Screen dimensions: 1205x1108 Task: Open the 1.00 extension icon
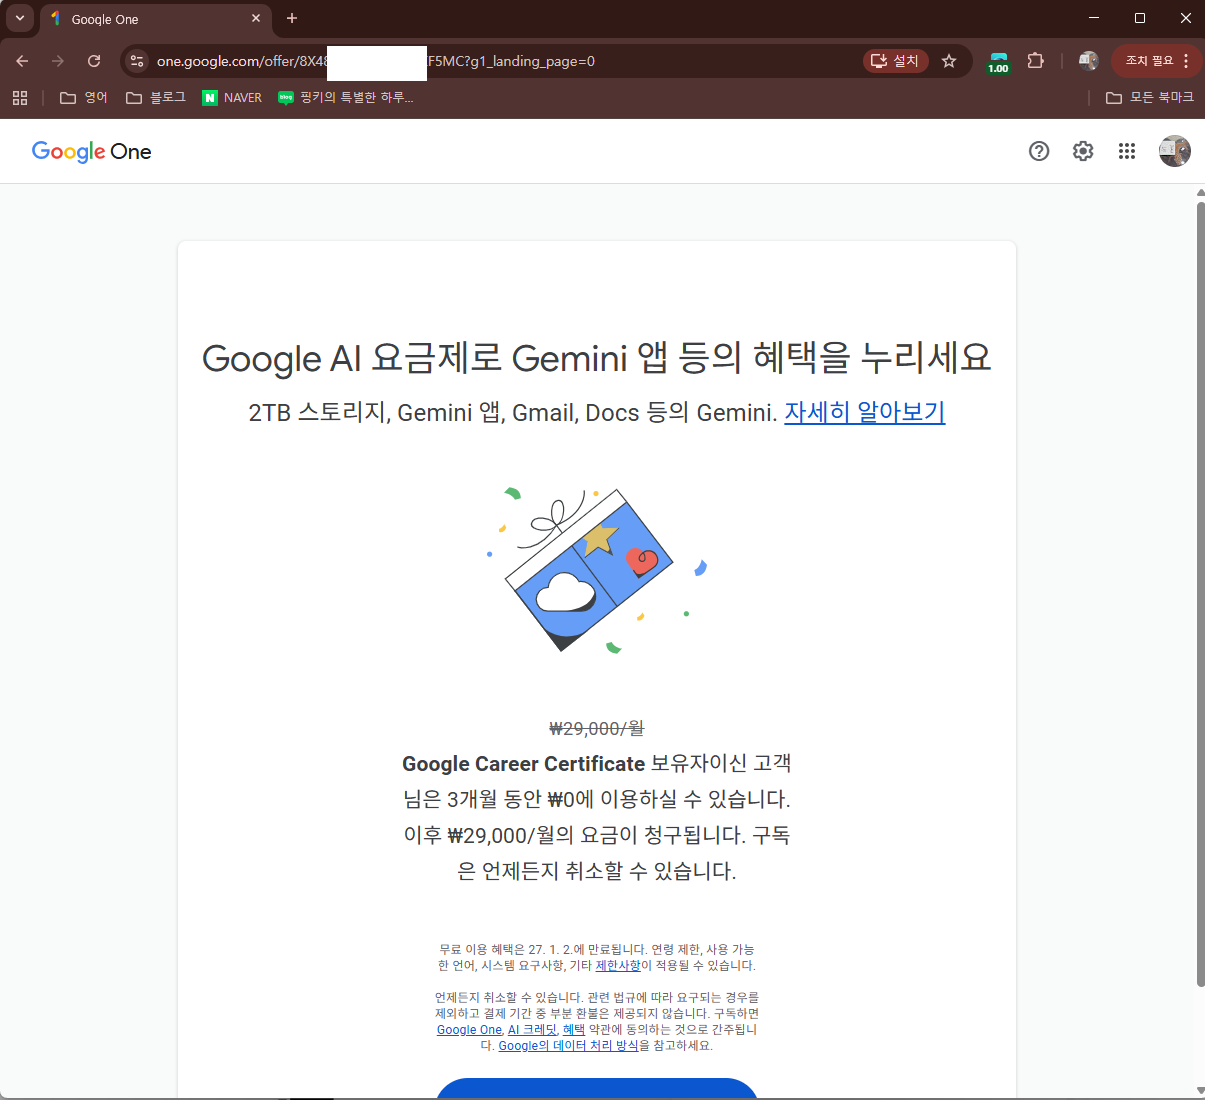pyautogui.click(x=998, y=62)
